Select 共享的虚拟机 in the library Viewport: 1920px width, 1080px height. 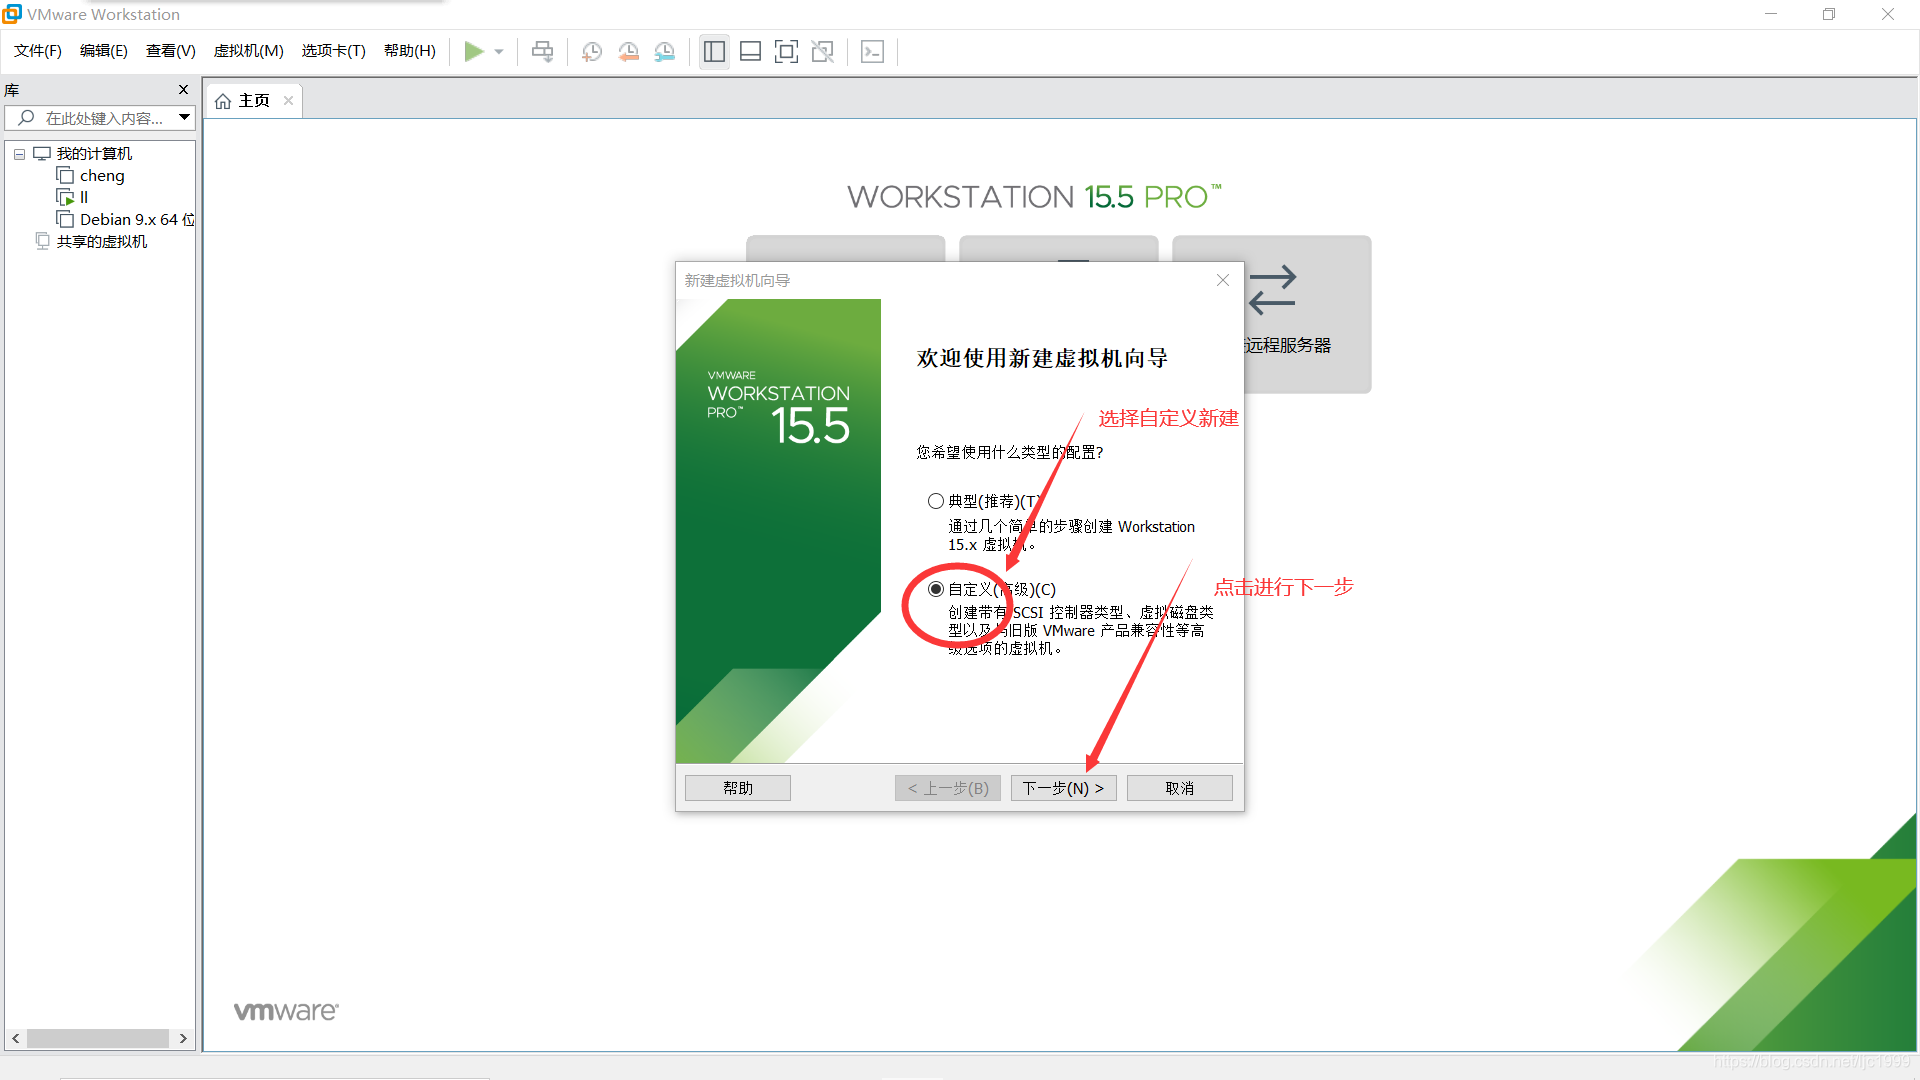click(102, 242)
